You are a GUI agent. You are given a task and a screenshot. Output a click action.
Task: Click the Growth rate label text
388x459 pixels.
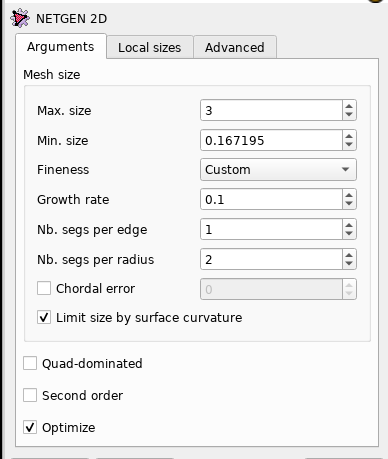click(x=73, y=199)
